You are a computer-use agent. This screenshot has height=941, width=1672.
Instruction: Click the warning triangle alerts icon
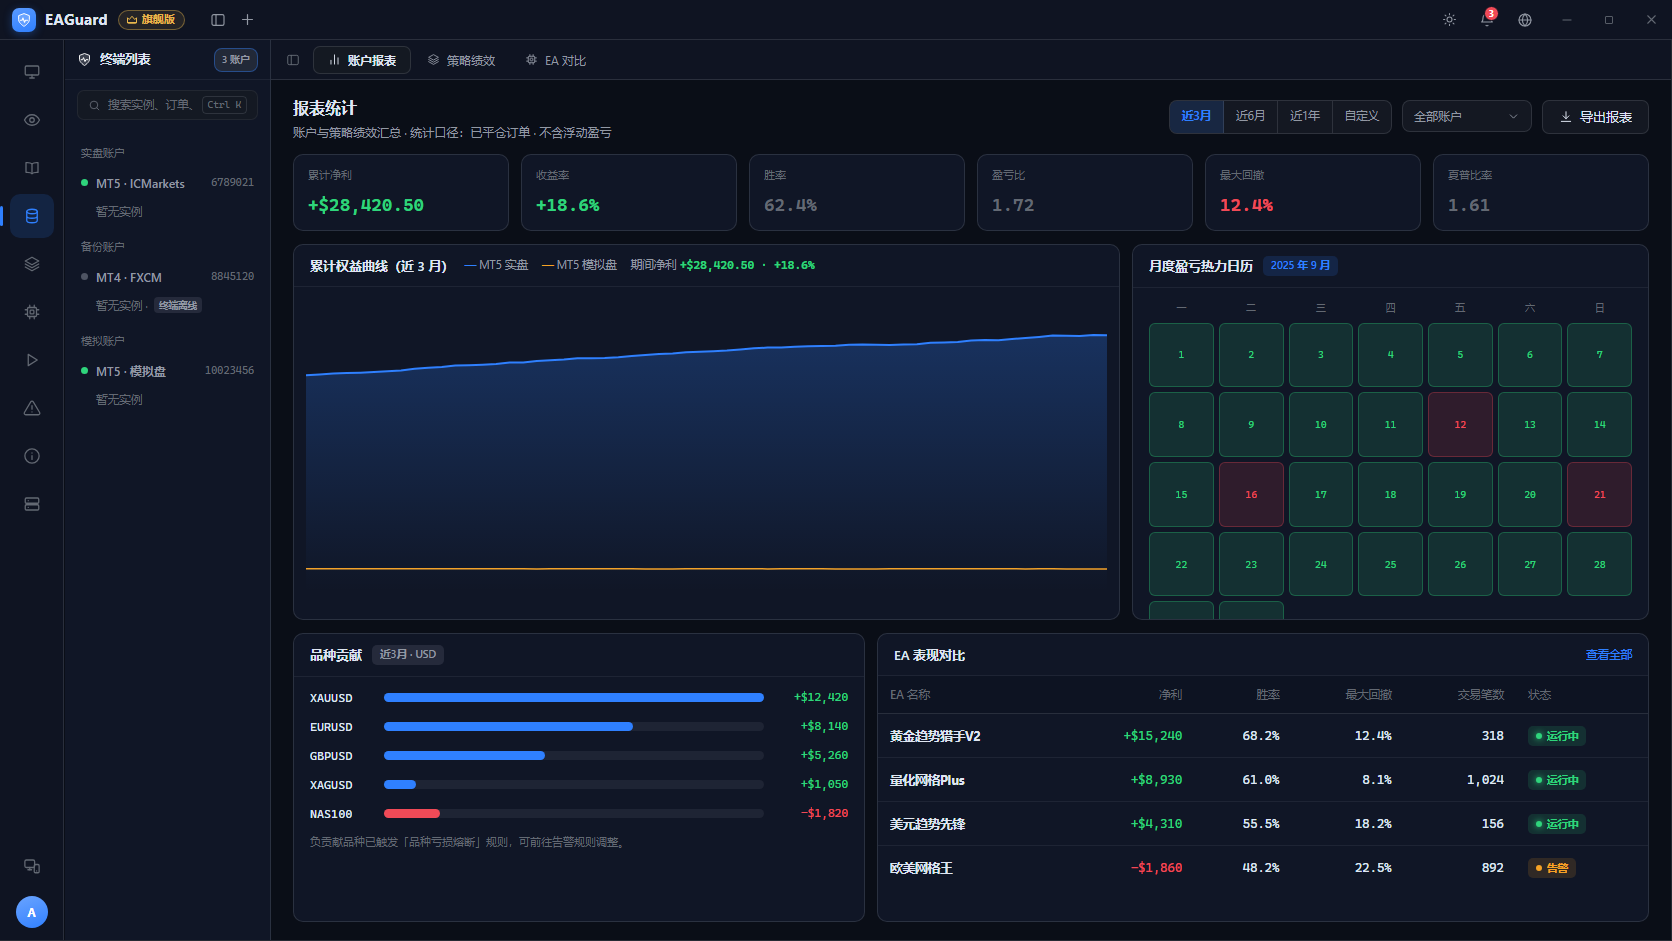(x=32, y=408)
